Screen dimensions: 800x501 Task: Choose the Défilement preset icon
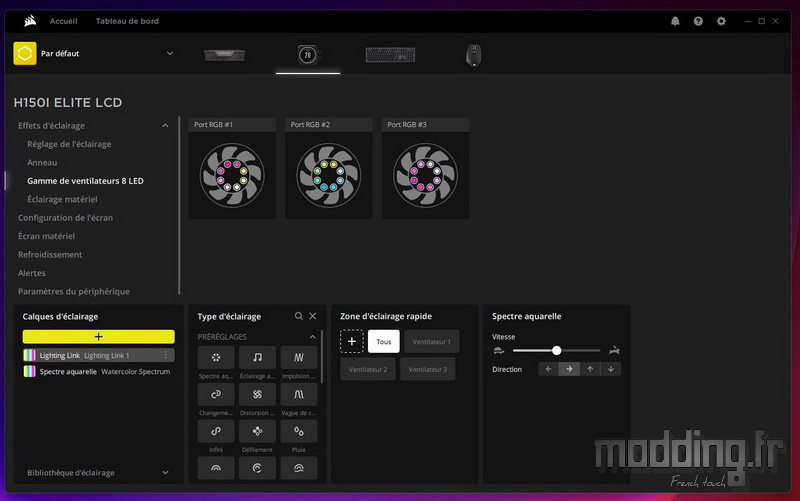[257, 431]
